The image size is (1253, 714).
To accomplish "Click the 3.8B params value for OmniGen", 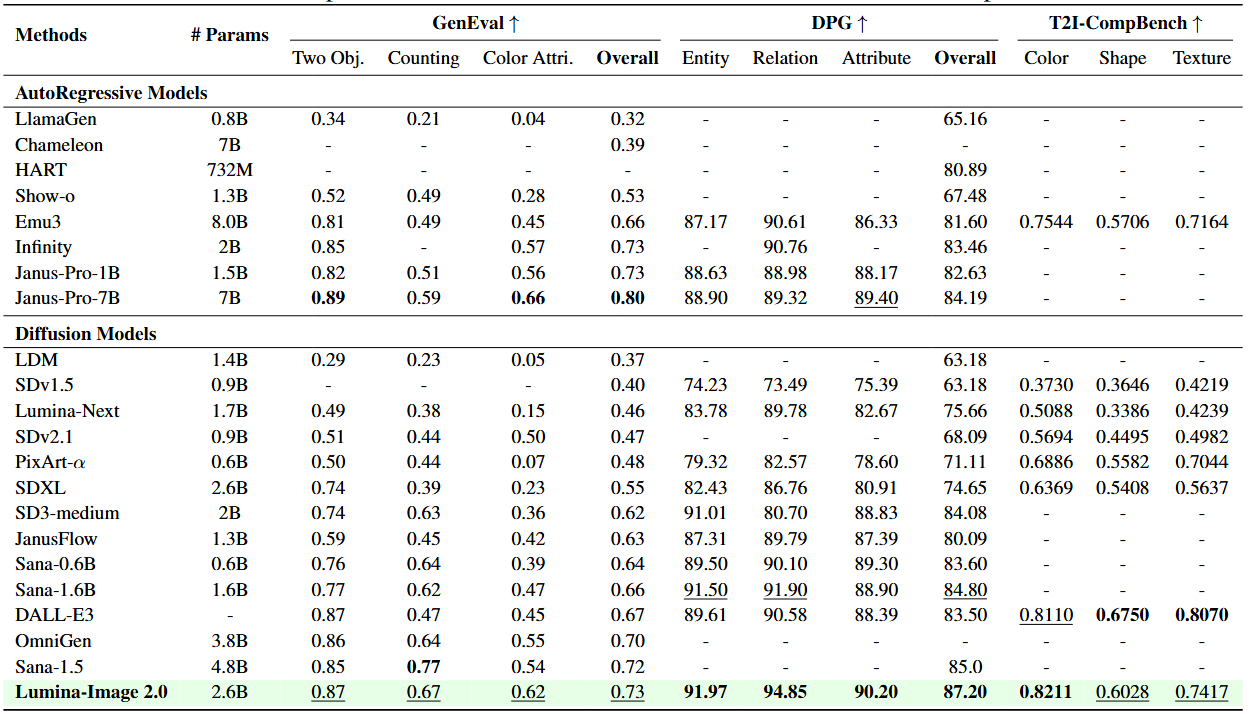I will [230, 641].
